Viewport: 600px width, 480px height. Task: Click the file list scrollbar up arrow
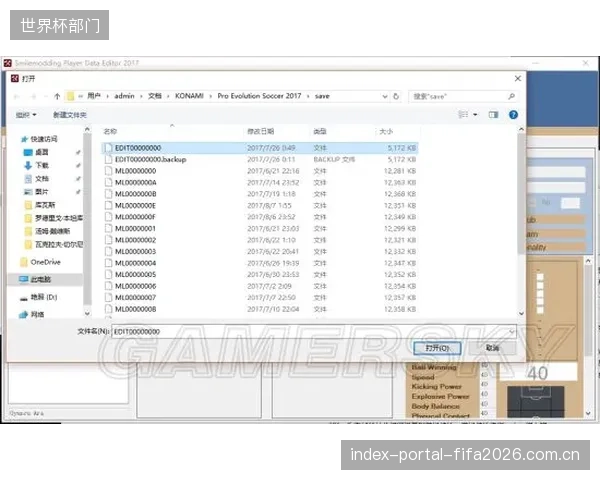coord(521,130)
